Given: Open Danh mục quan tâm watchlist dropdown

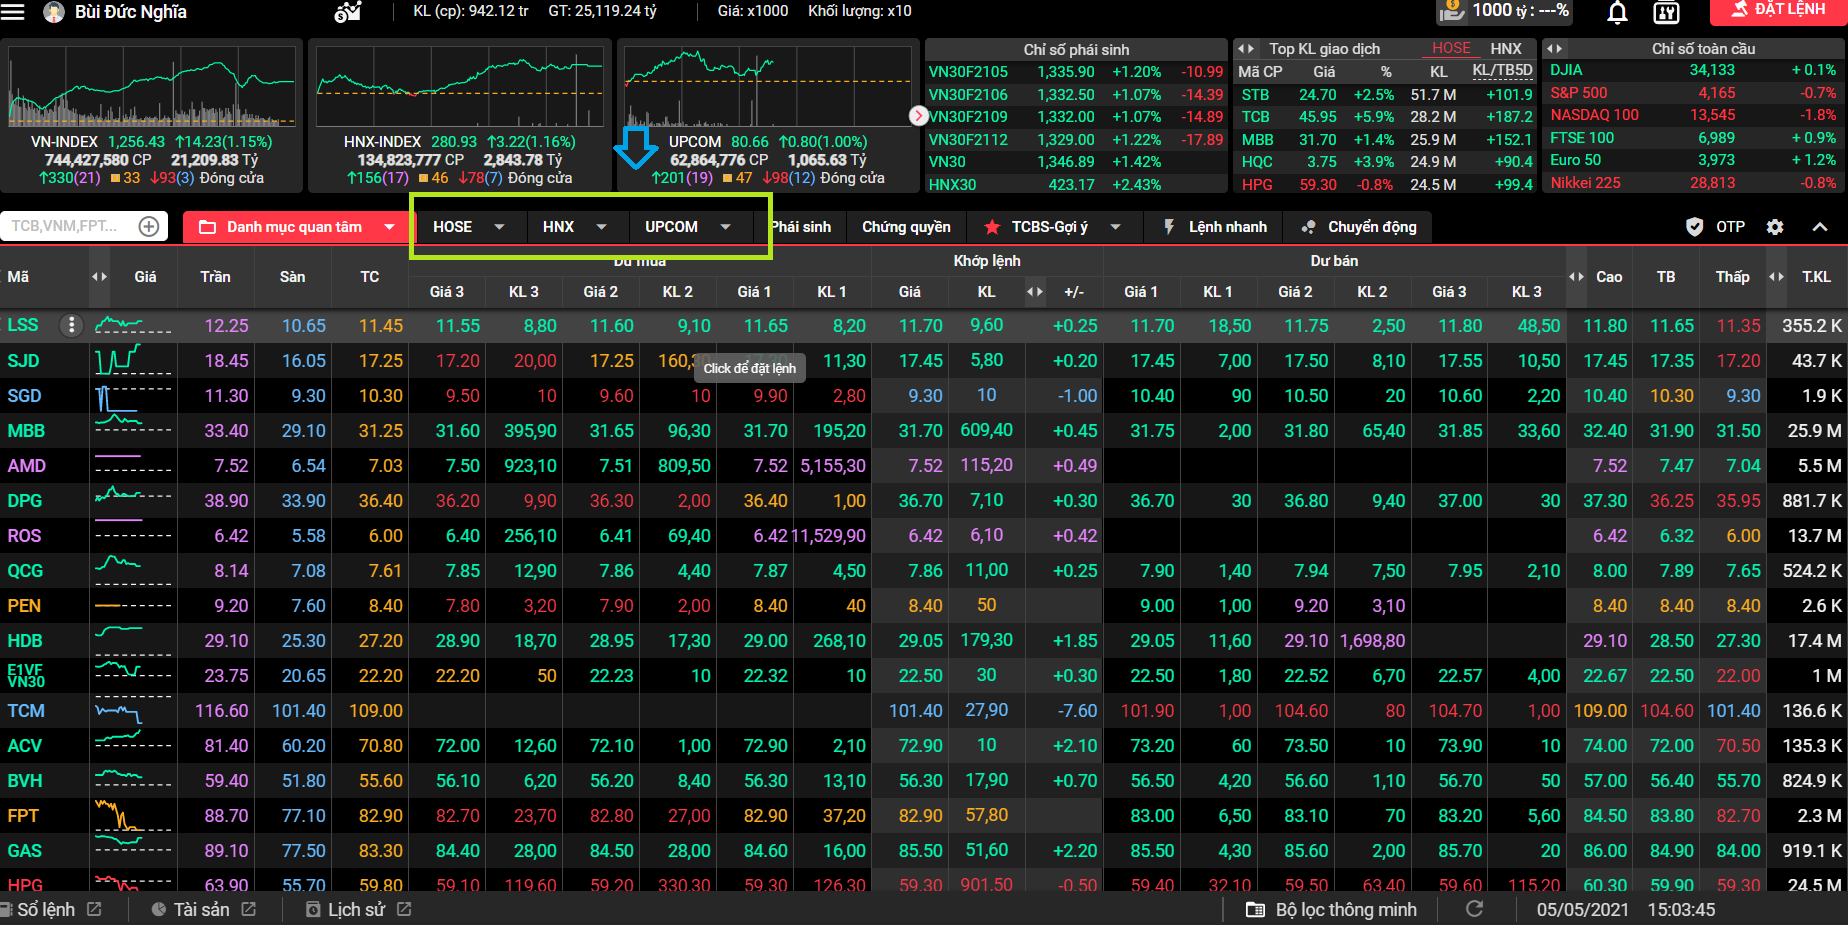Looking at the screenshot, I should [297, 227].
